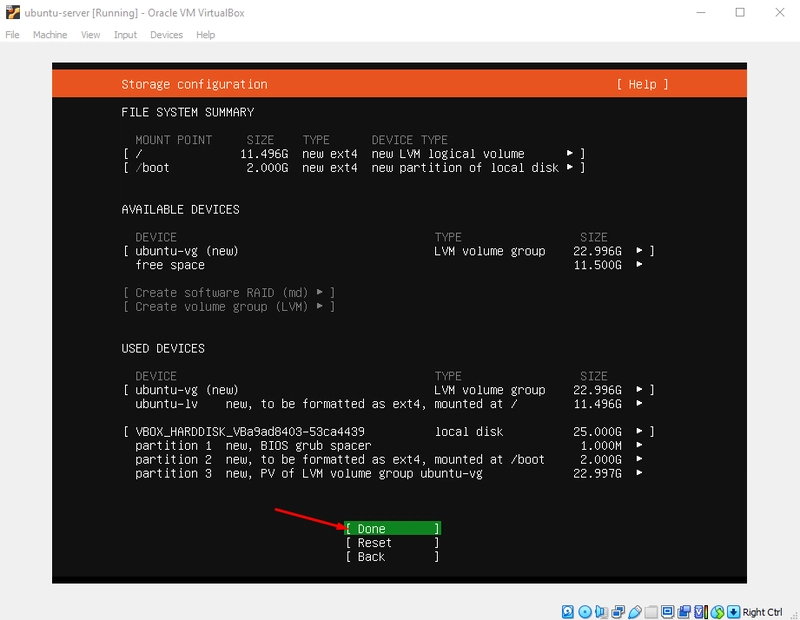800x620 pixels.
Task: Click the Back button
Action: point(392,557)
